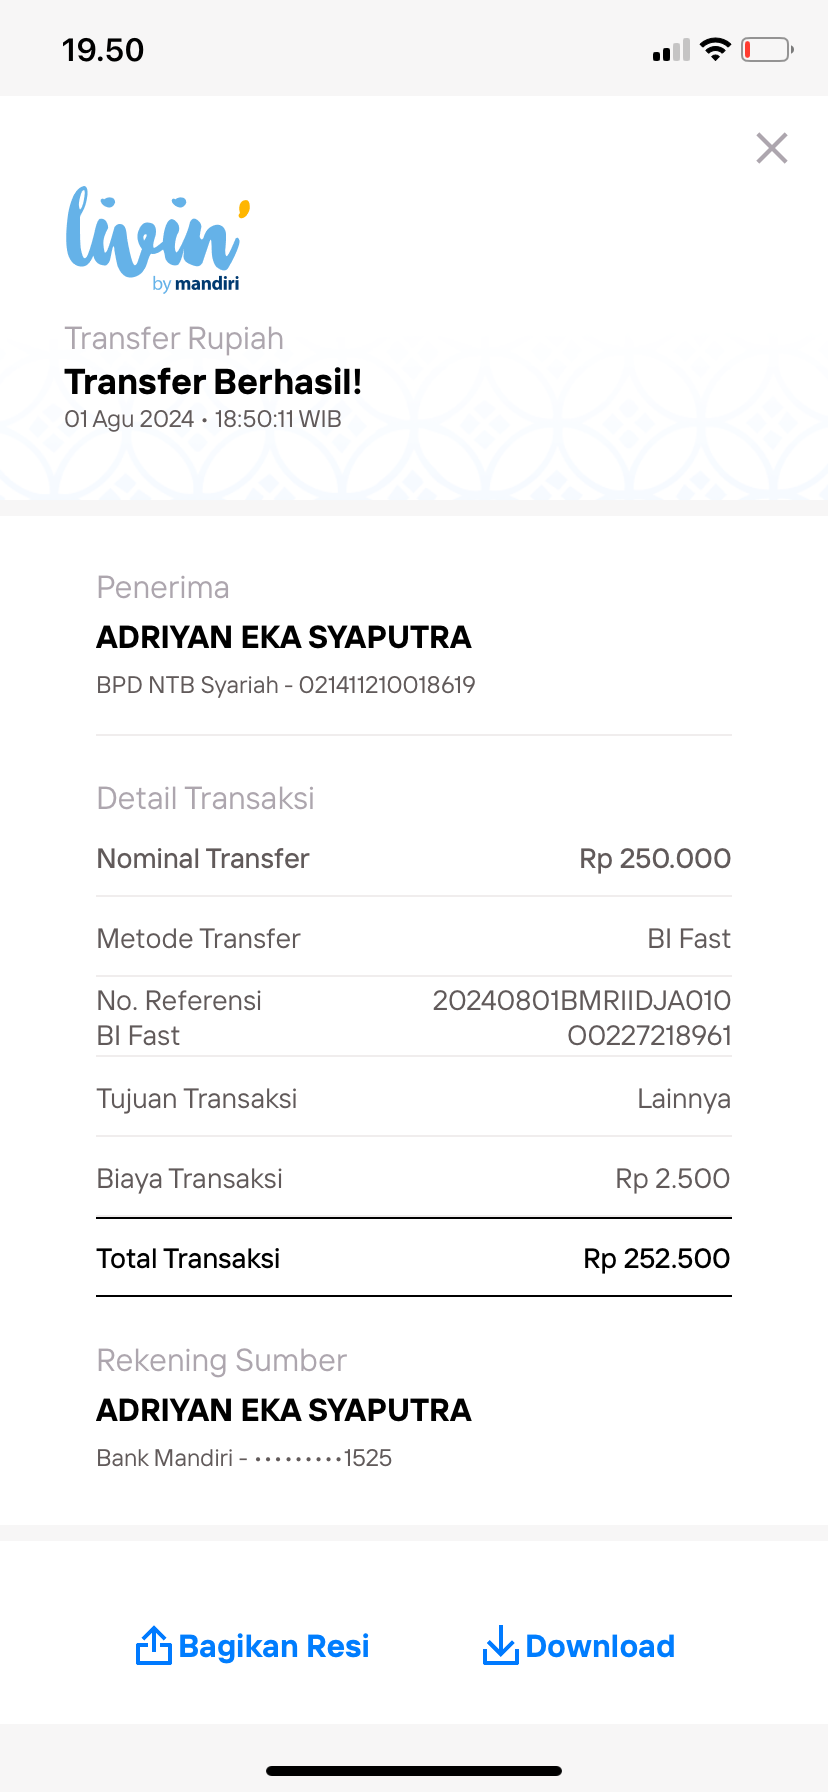
Task: Tap the Wi-Fi status icon
Action: [715, 49]
